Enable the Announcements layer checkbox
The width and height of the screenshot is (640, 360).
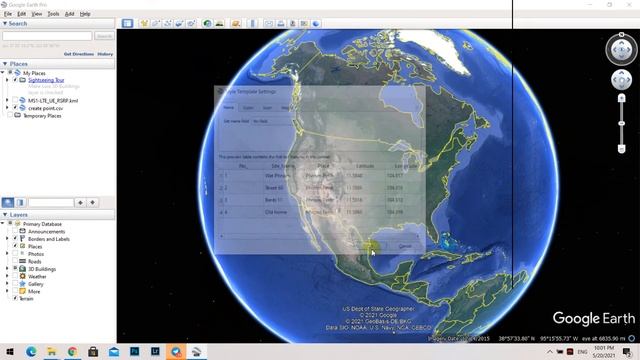(15, 231)
